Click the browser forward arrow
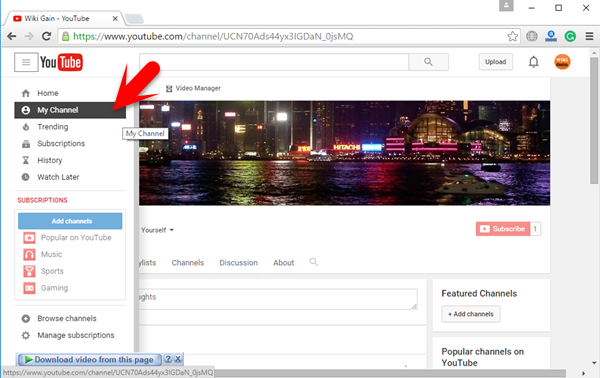The image size is (600, 378). pyautogui.click(x=29, y=36)
